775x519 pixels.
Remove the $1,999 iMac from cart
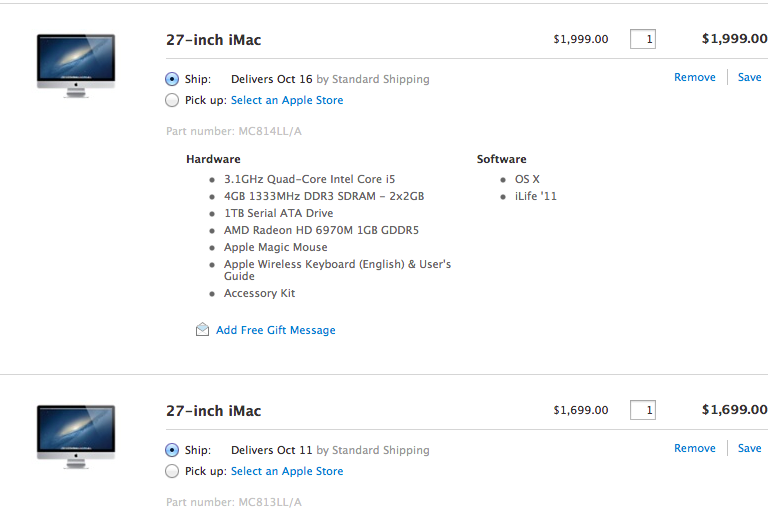[x=694, y=77]
